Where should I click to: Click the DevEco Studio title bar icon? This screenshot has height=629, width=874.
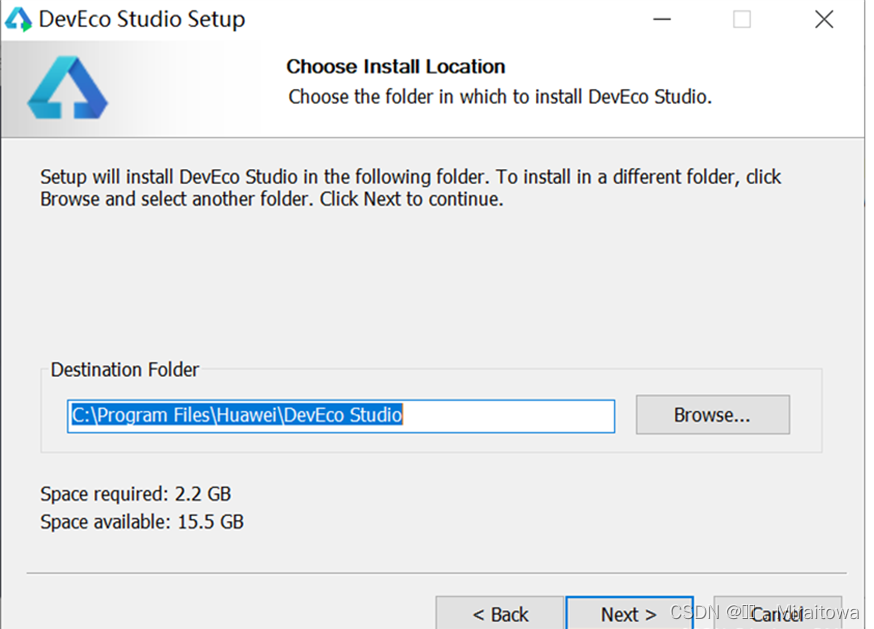click(x=18, y=20)
